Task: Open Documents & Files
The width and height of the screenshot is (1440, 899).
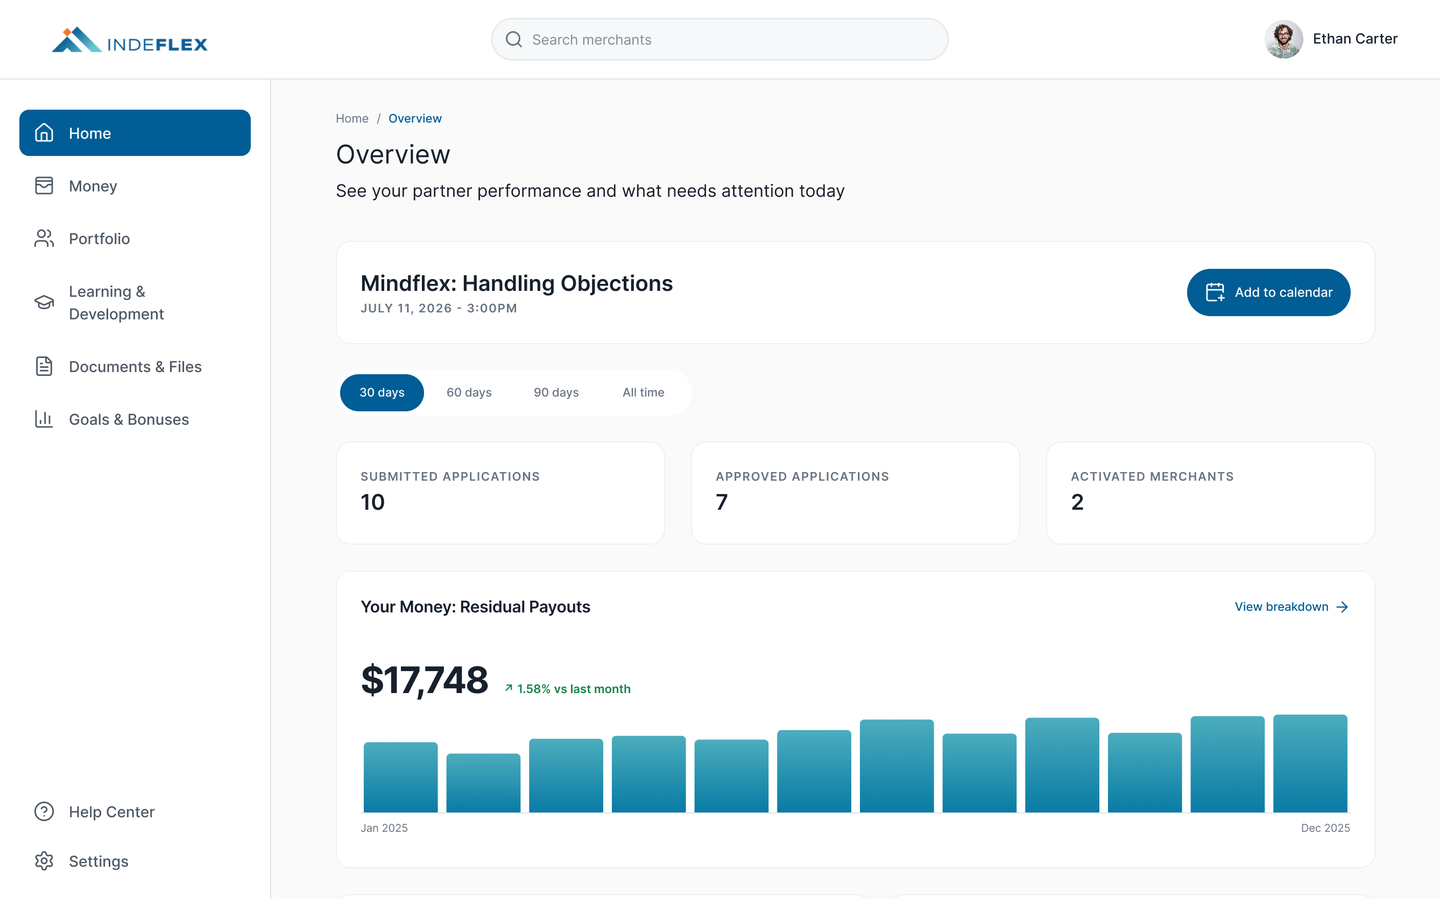Action: (135, 366)
